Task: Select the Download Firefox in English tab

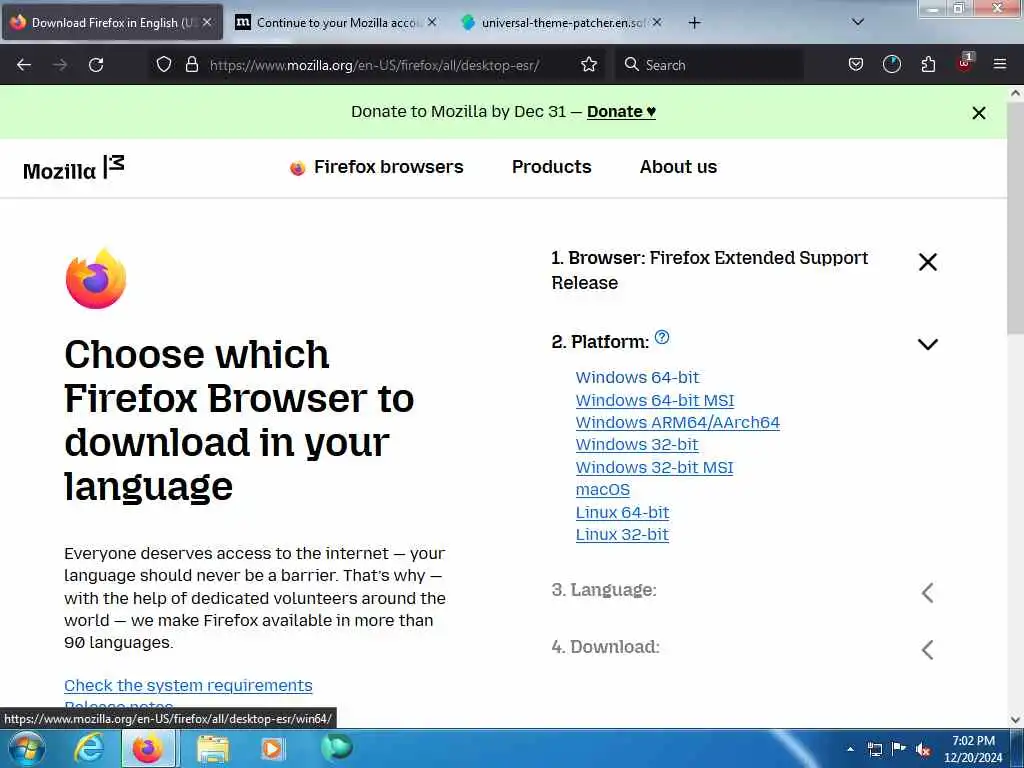Action: (112, 23)
